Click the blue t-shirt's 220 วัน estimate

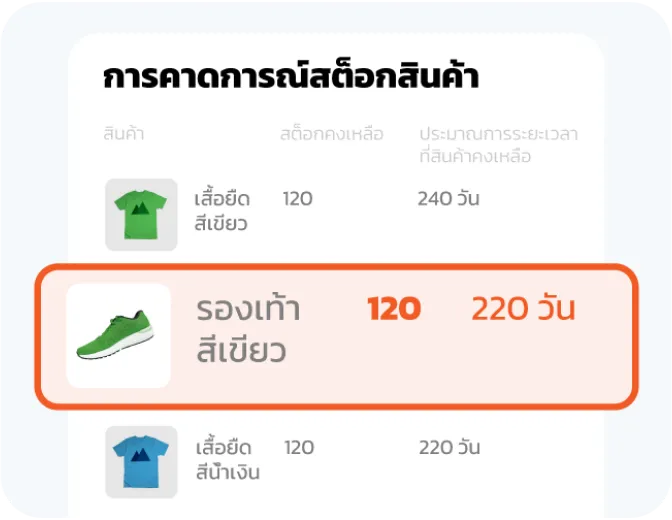click(449, 448)
